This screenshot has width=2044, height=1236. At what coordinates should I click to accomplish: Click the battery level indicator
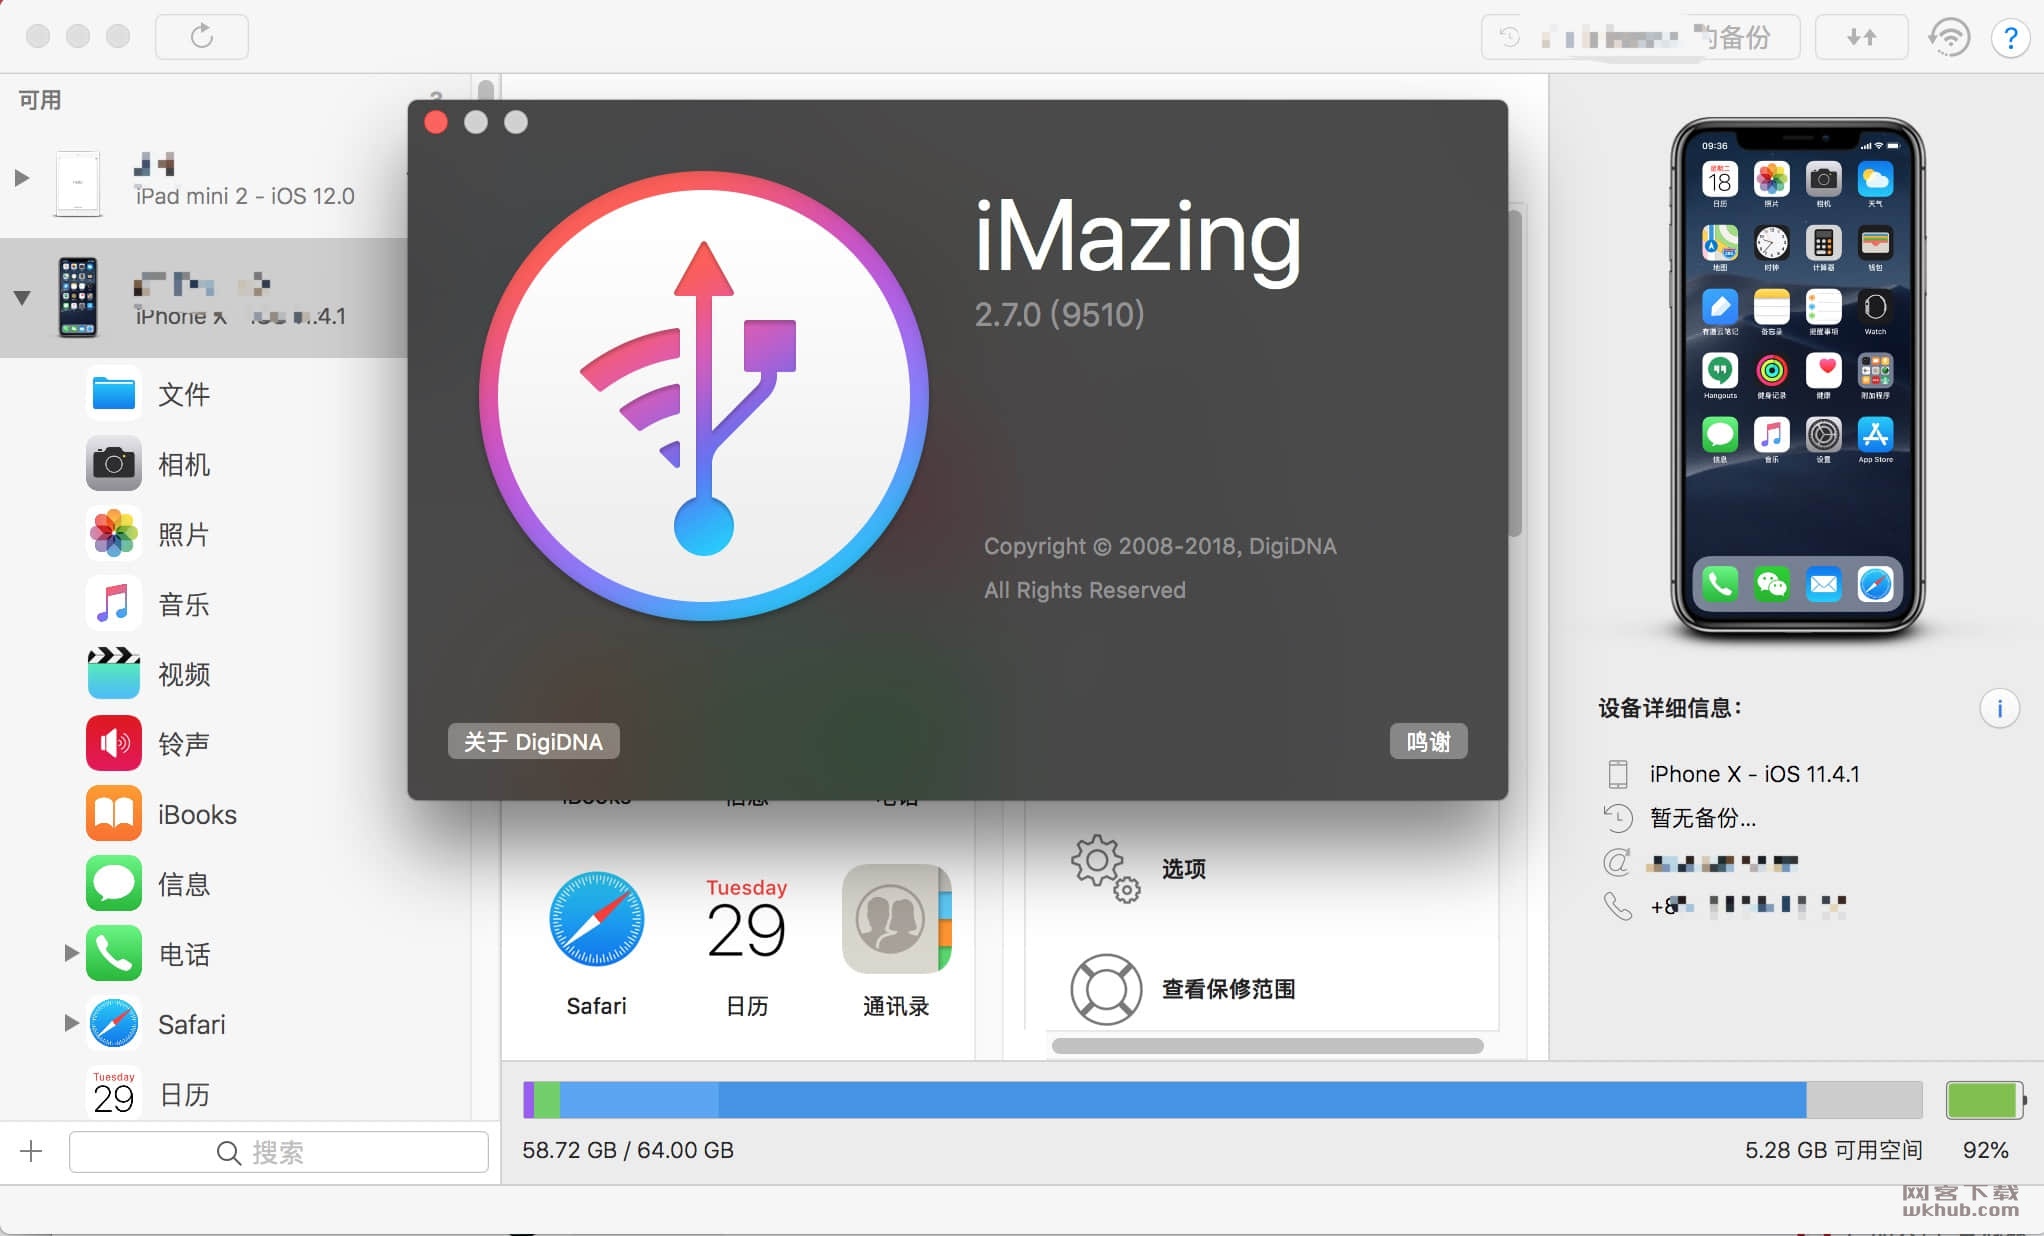[1985, 1100]
